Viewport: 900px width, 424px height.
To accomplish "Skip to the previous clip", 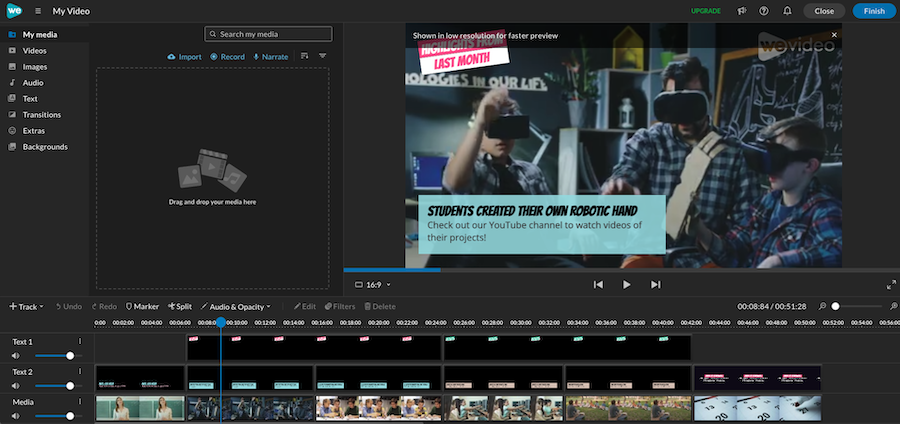I will 598,285.
